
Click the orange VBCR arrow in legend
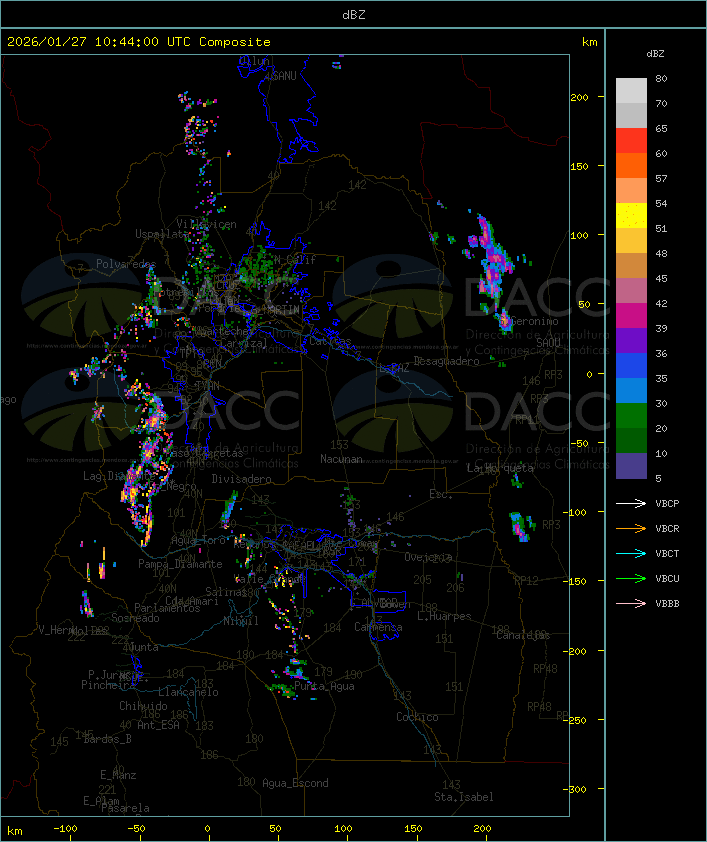point(631,528)
